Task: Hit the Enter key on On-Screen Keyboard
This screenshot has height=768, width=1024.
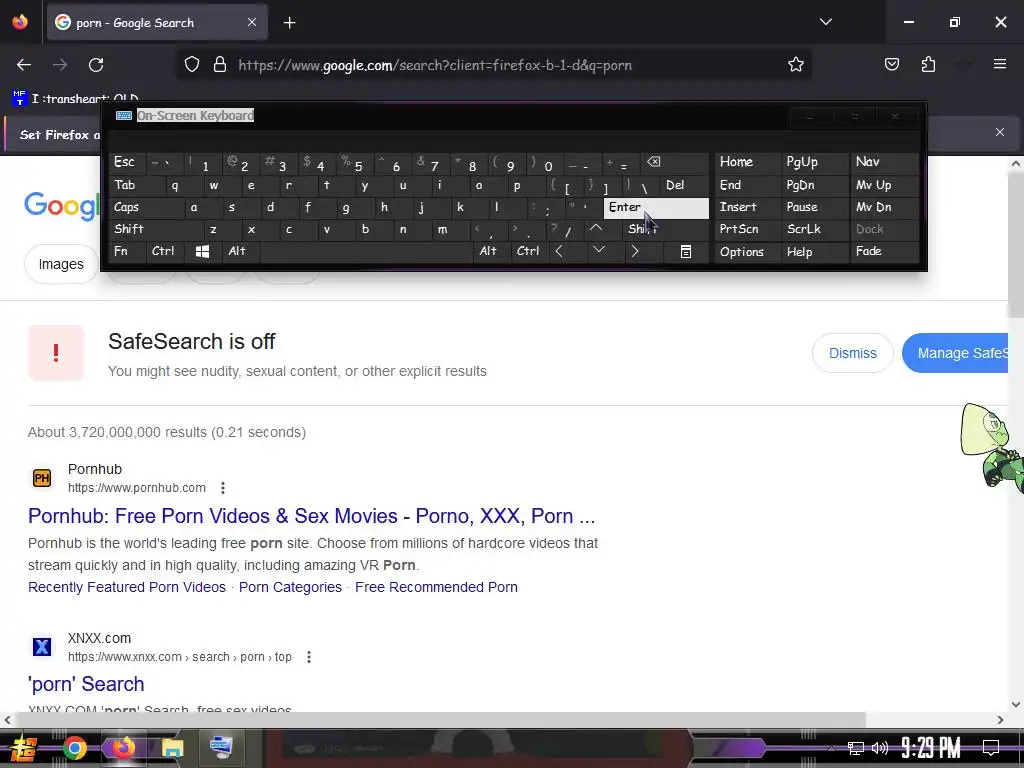Action: coord(656,208)
